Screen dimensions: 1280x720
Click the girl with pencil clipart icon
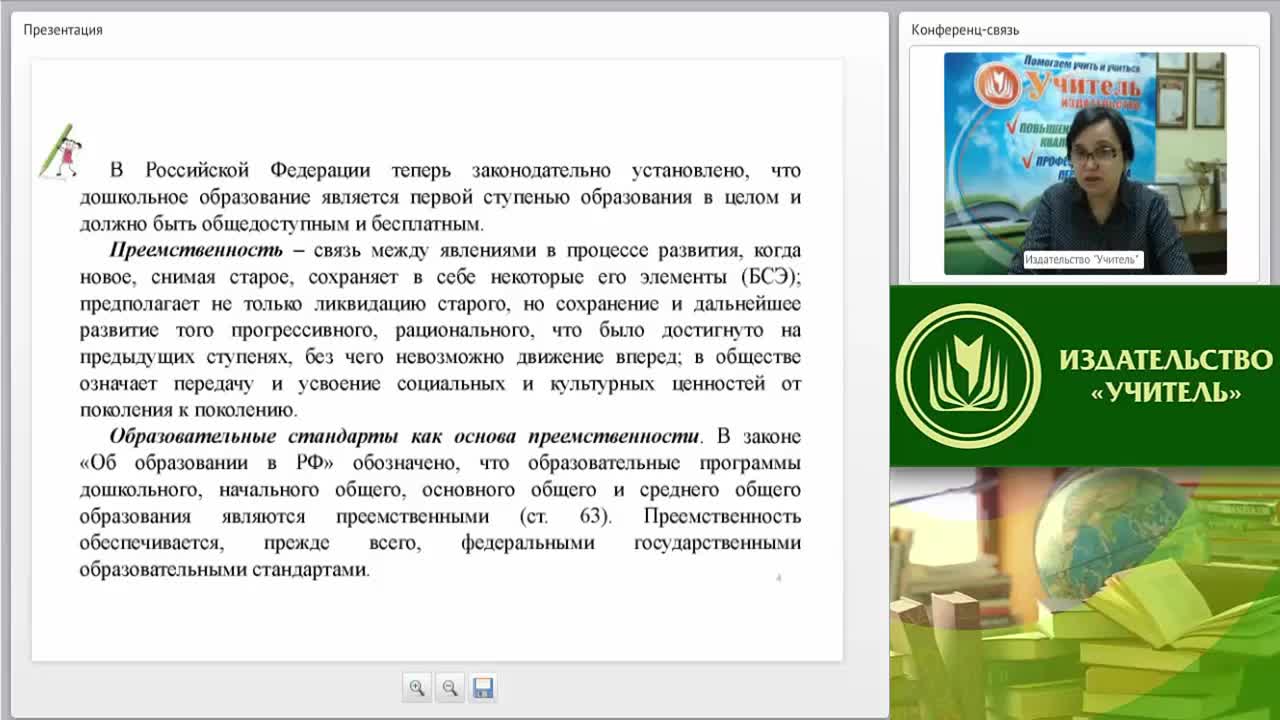(x=59, y=151)
